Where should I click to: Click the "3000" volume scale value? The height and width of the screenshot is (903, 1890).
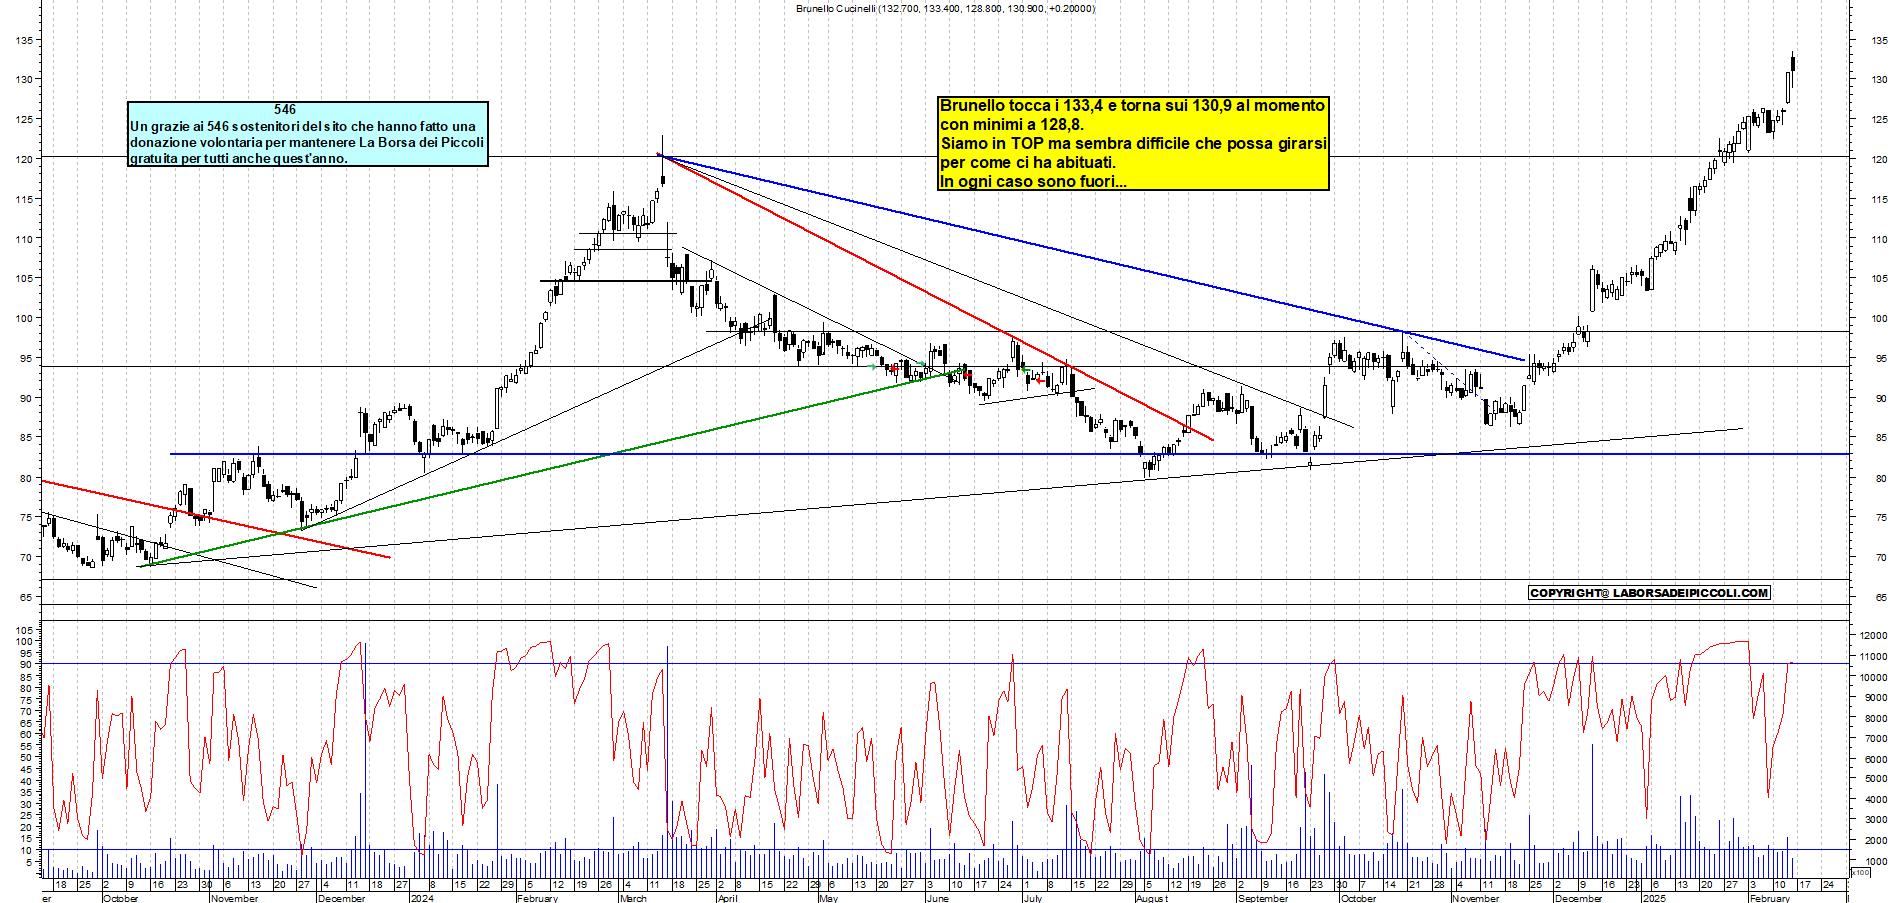(x=1876, y=820)
